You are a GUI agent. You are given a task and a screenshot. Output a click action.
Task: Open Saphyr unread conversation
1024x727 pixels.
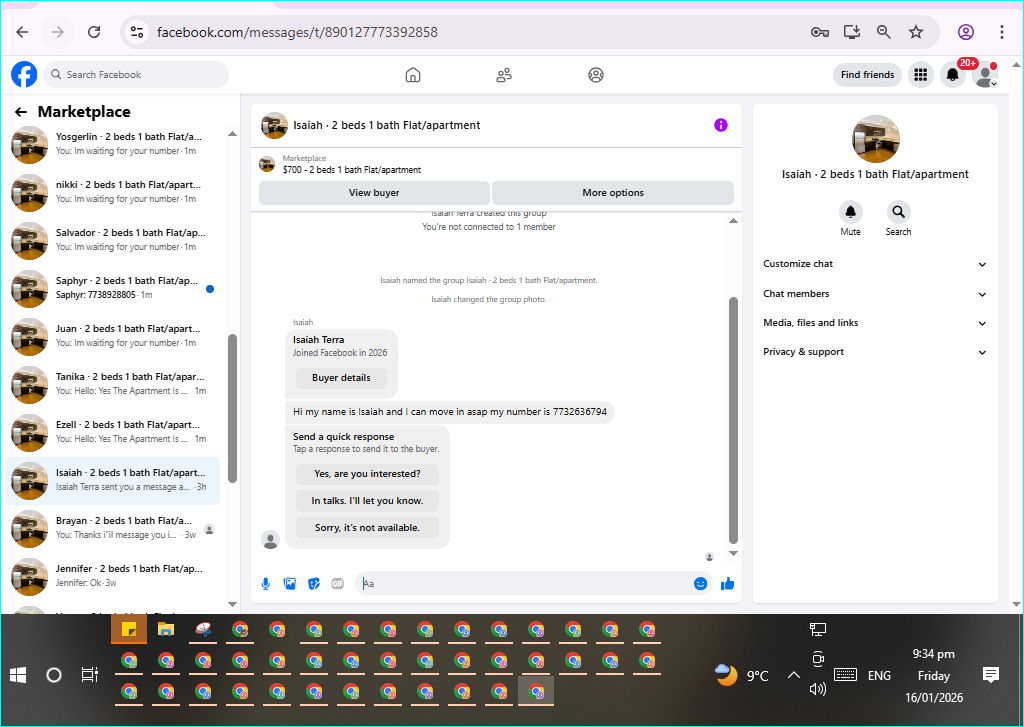(x=112, y=288)
